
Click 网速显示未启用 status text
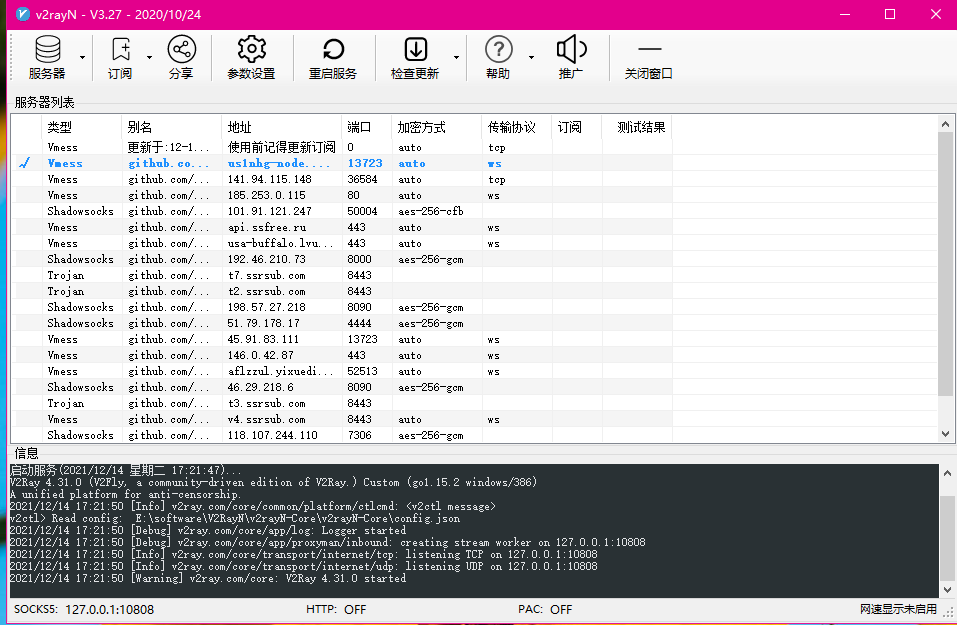[898, 609]
